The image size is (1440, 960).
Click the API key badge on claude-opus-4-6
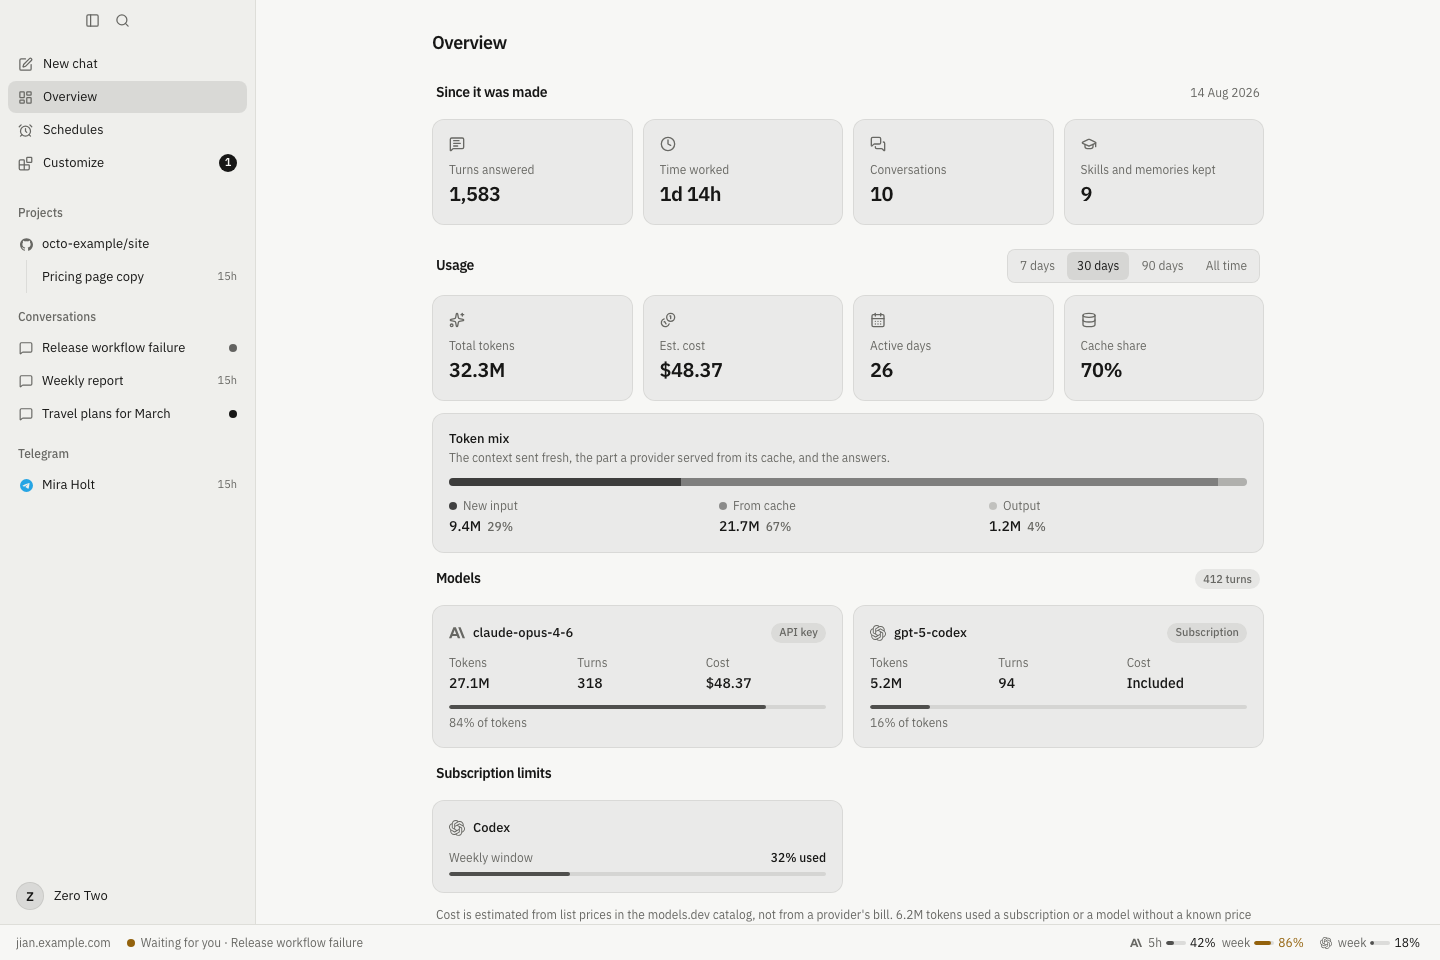pos(798,633)
